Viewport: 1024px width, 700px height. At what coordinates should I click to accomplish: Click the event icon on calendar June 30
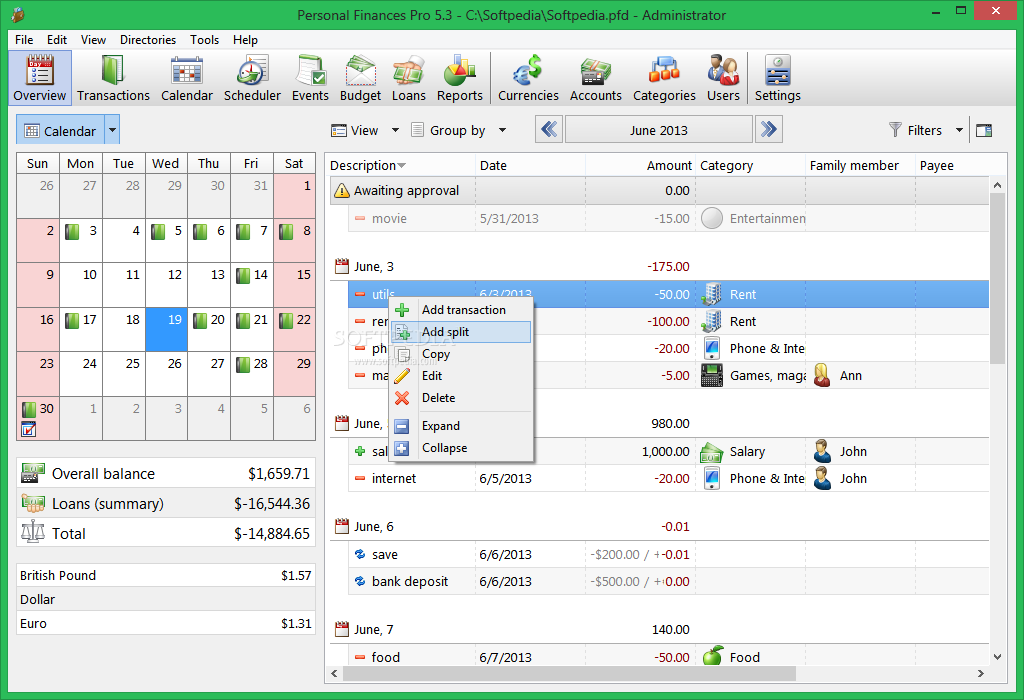click(28, 429)
